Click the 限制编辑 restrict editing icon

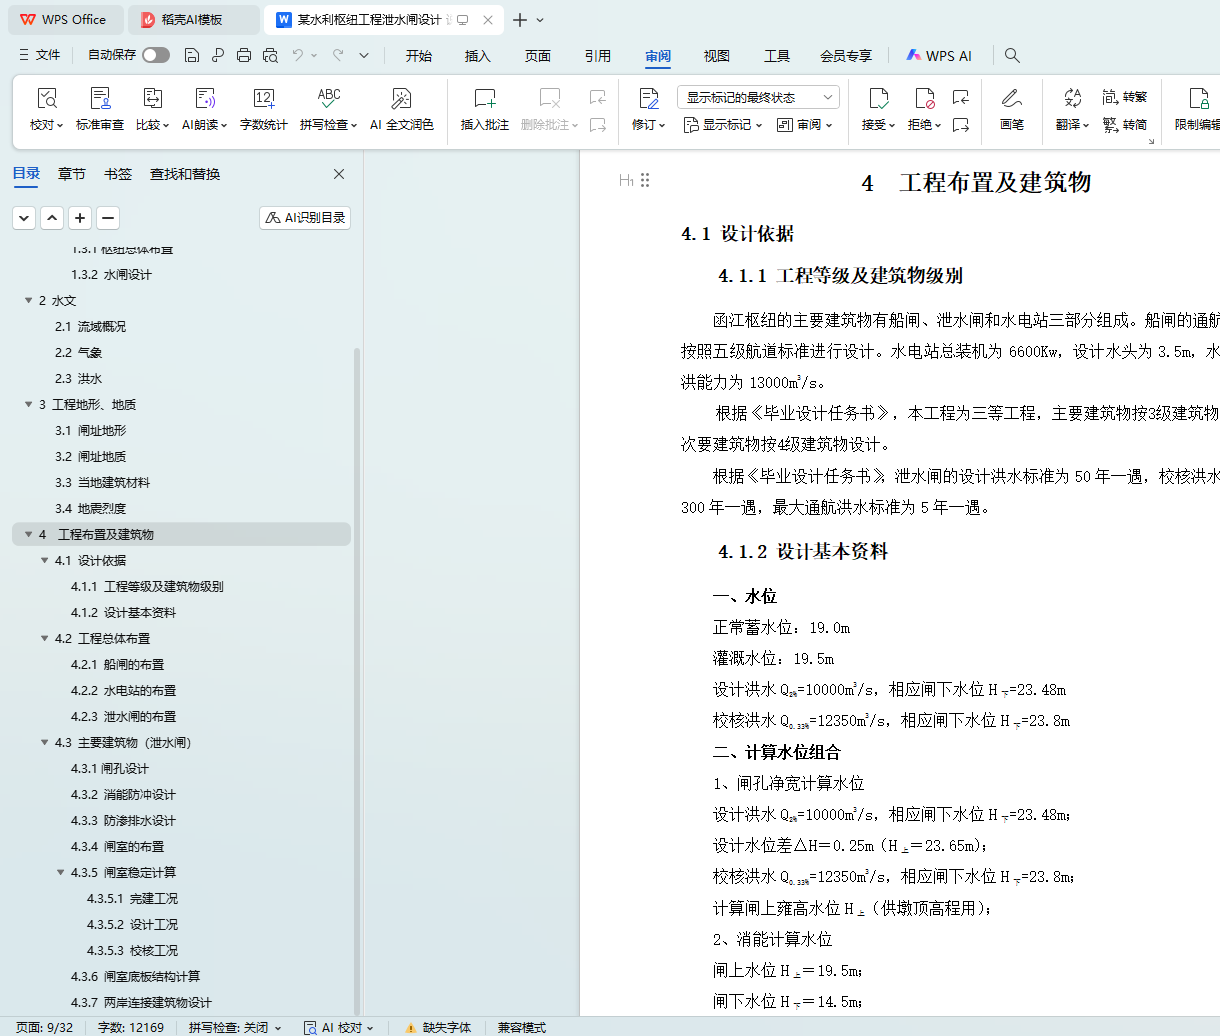tap(1197, 99)
